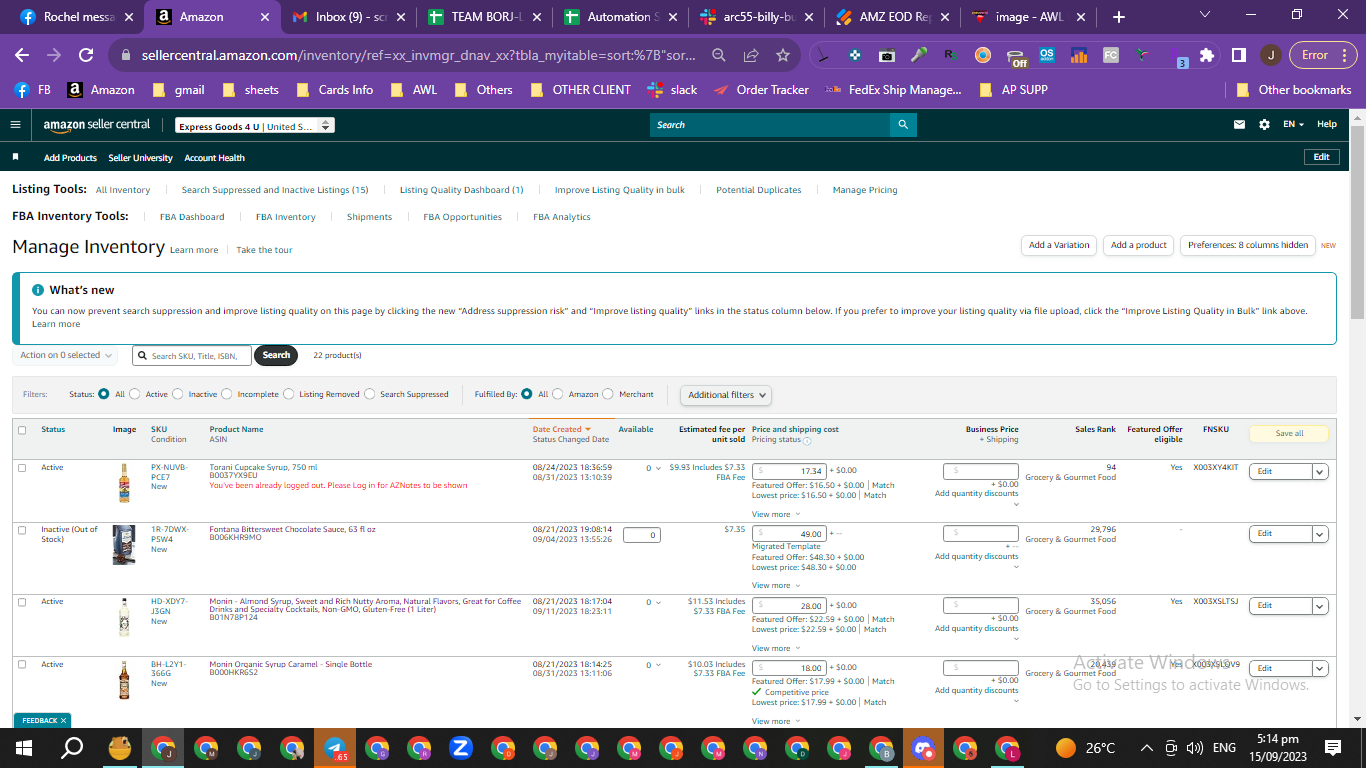This screenshot has height=768, width=1366.
Task: Click the Add a product button
Action: click(1139, 245)
